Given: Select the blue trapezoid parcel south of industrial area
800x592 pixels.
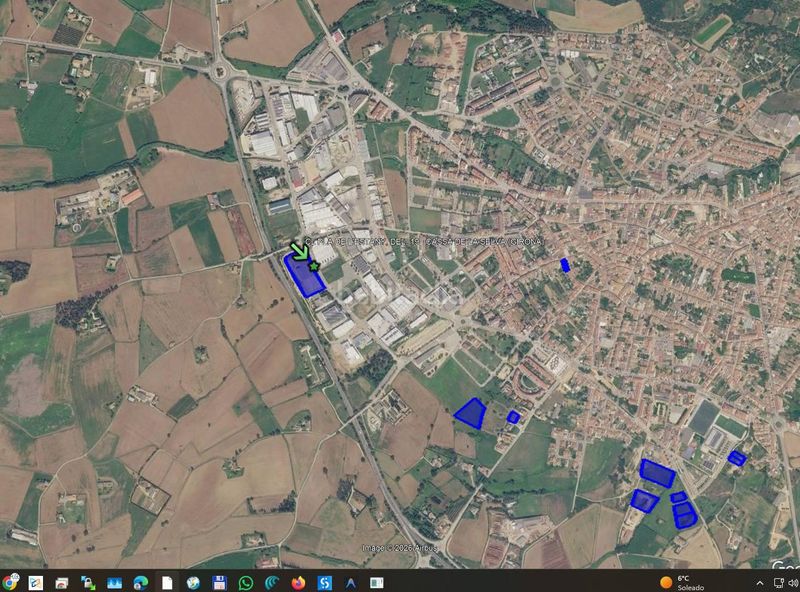Looking at the screenshot, I should point(470,413).
